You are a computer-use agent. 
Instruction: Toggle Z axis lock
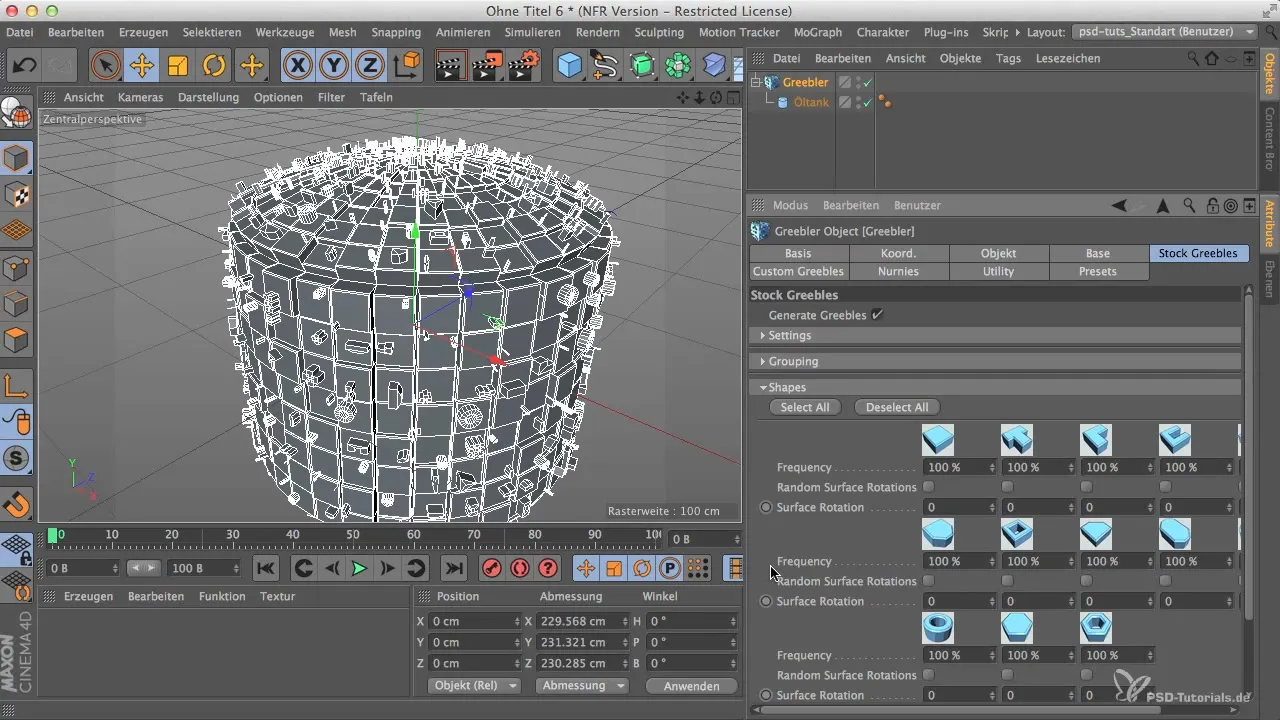point(370,66)
